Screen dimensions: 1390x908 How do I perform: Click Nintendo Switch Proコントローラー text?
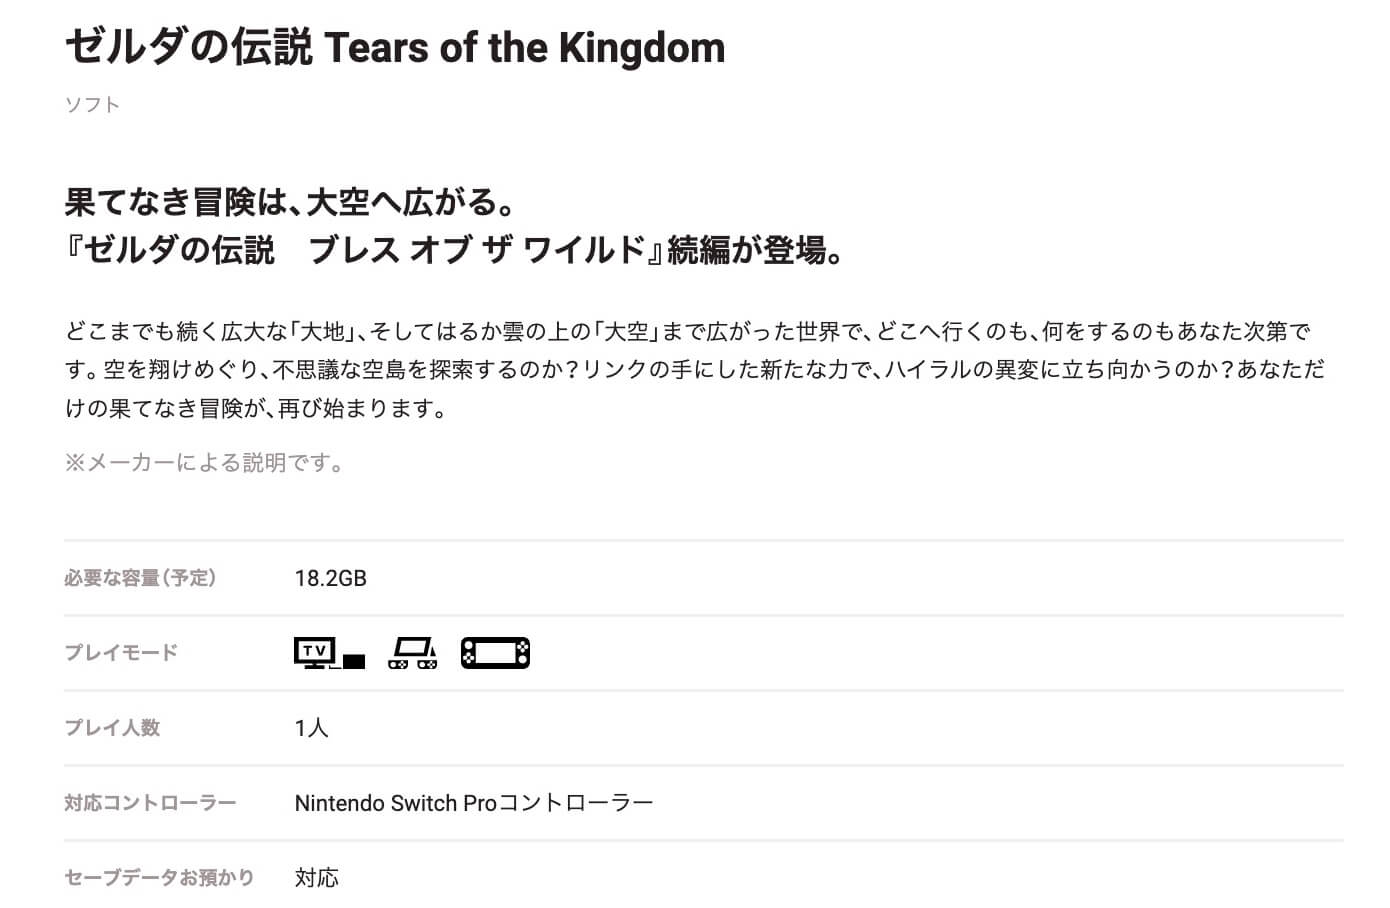click(473, 803)
